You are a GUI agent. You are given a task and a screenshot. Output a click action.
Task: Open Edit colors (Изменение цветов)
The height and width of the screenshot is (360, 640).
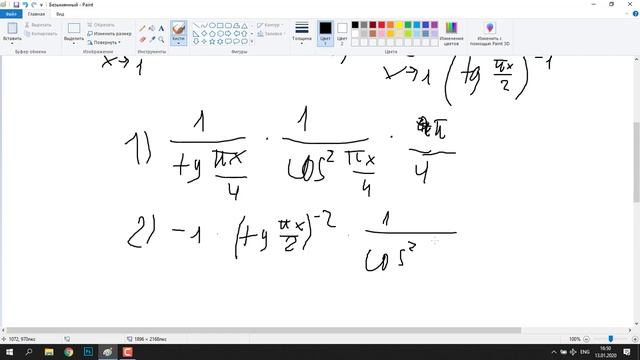coord(451,33)
